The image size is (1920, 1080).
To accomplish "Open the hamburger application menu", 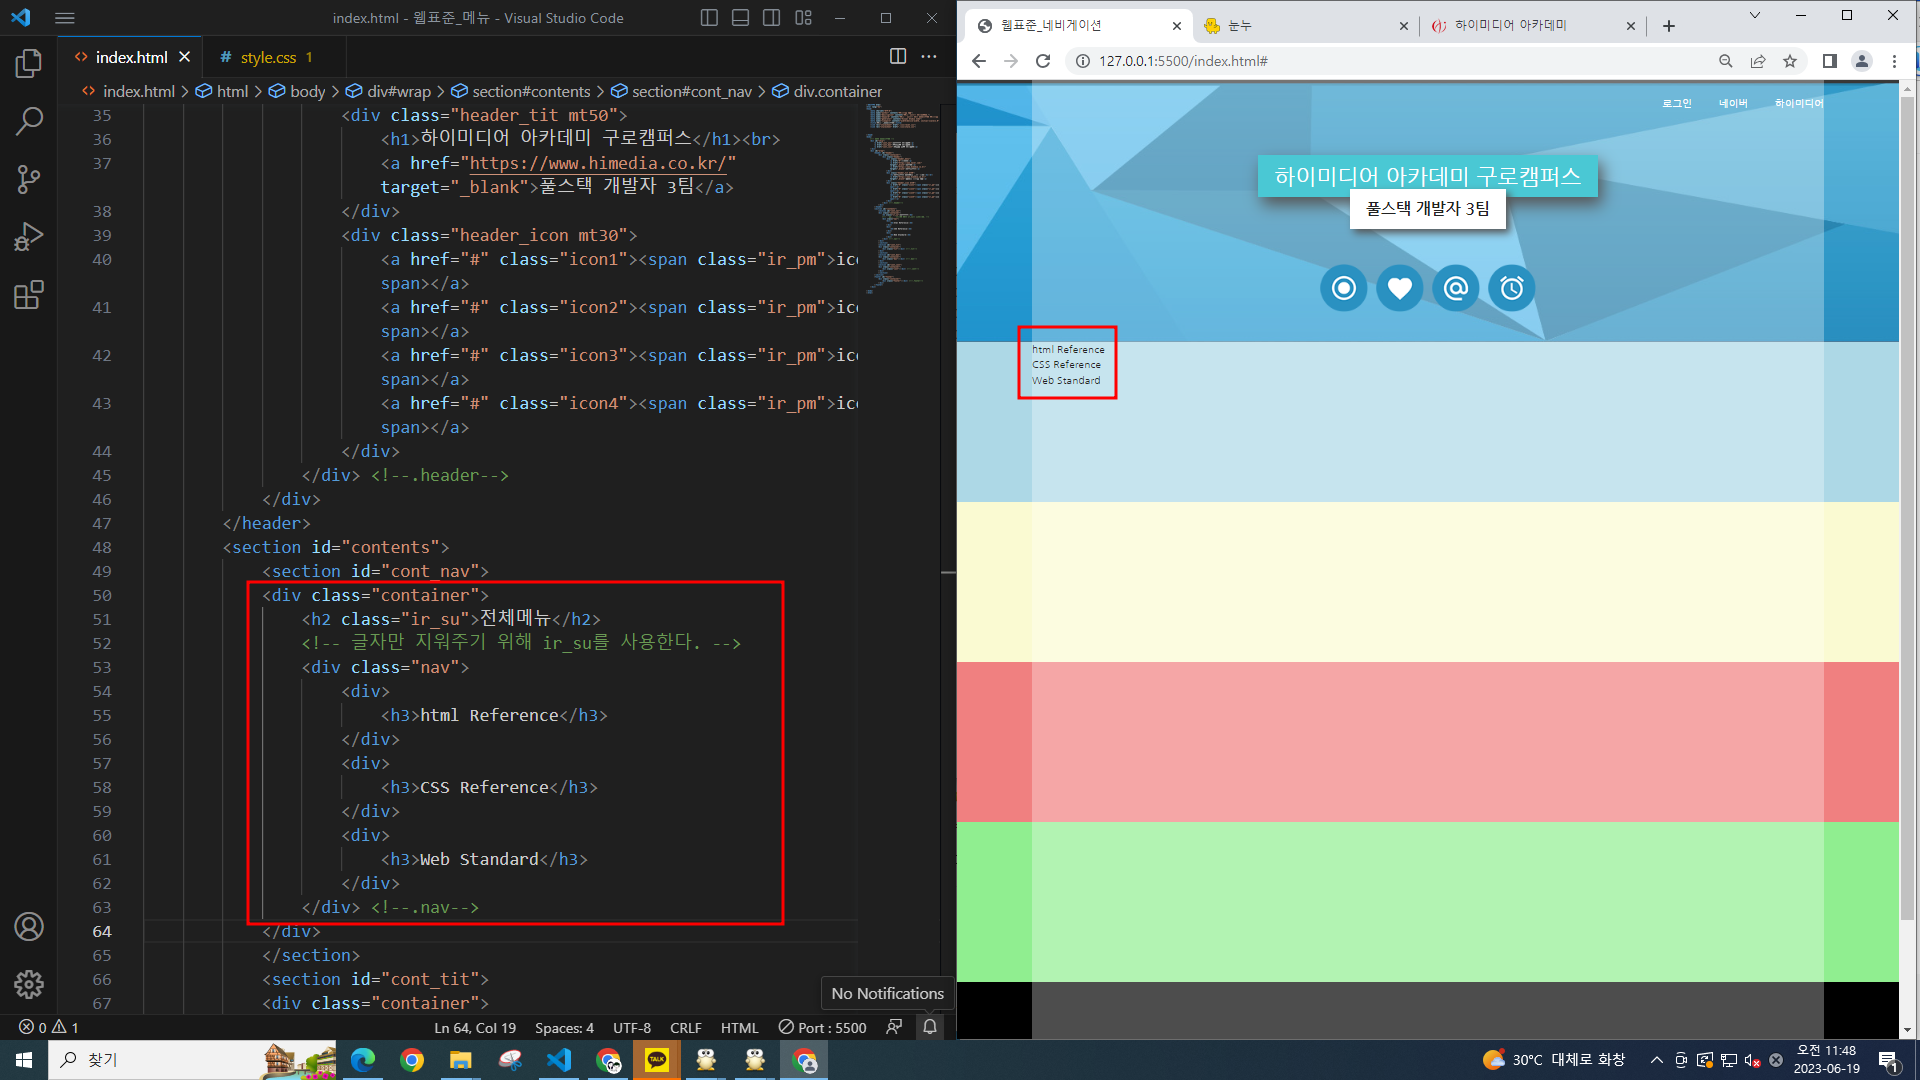I will tap(65, 18).
